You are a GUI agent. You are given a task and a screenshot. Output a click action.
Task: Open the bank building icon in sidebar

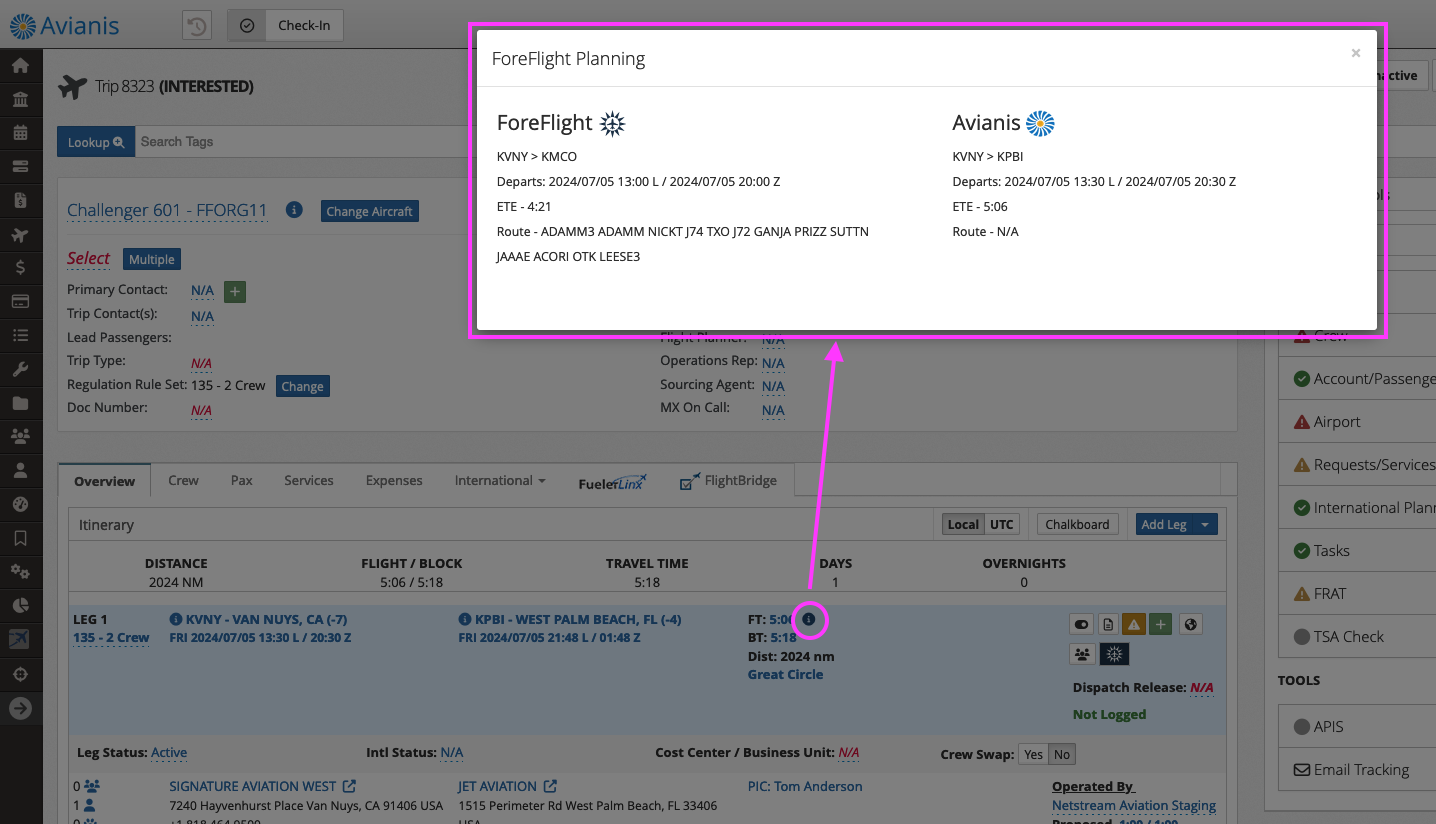coord(20,99)
